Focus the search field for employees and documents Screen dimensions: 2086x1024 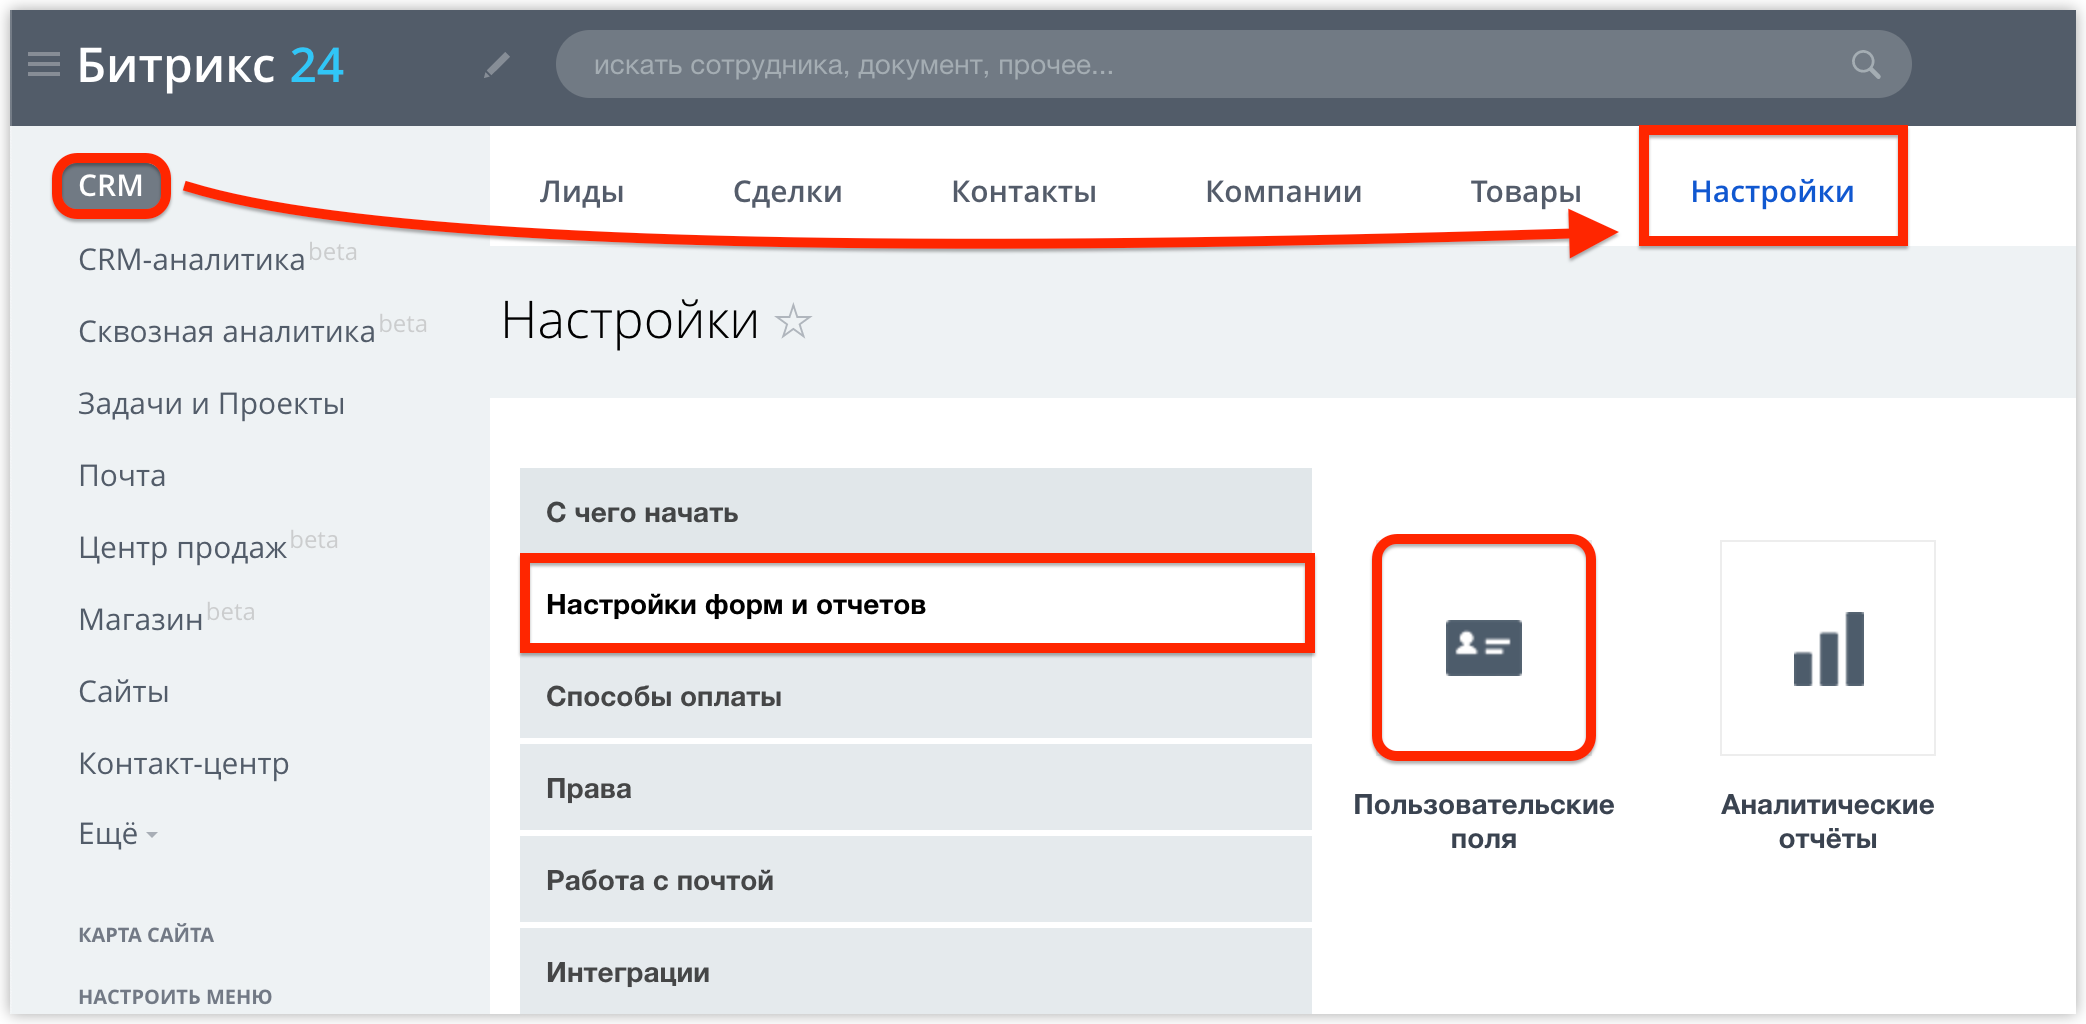tap(1233, 64)
